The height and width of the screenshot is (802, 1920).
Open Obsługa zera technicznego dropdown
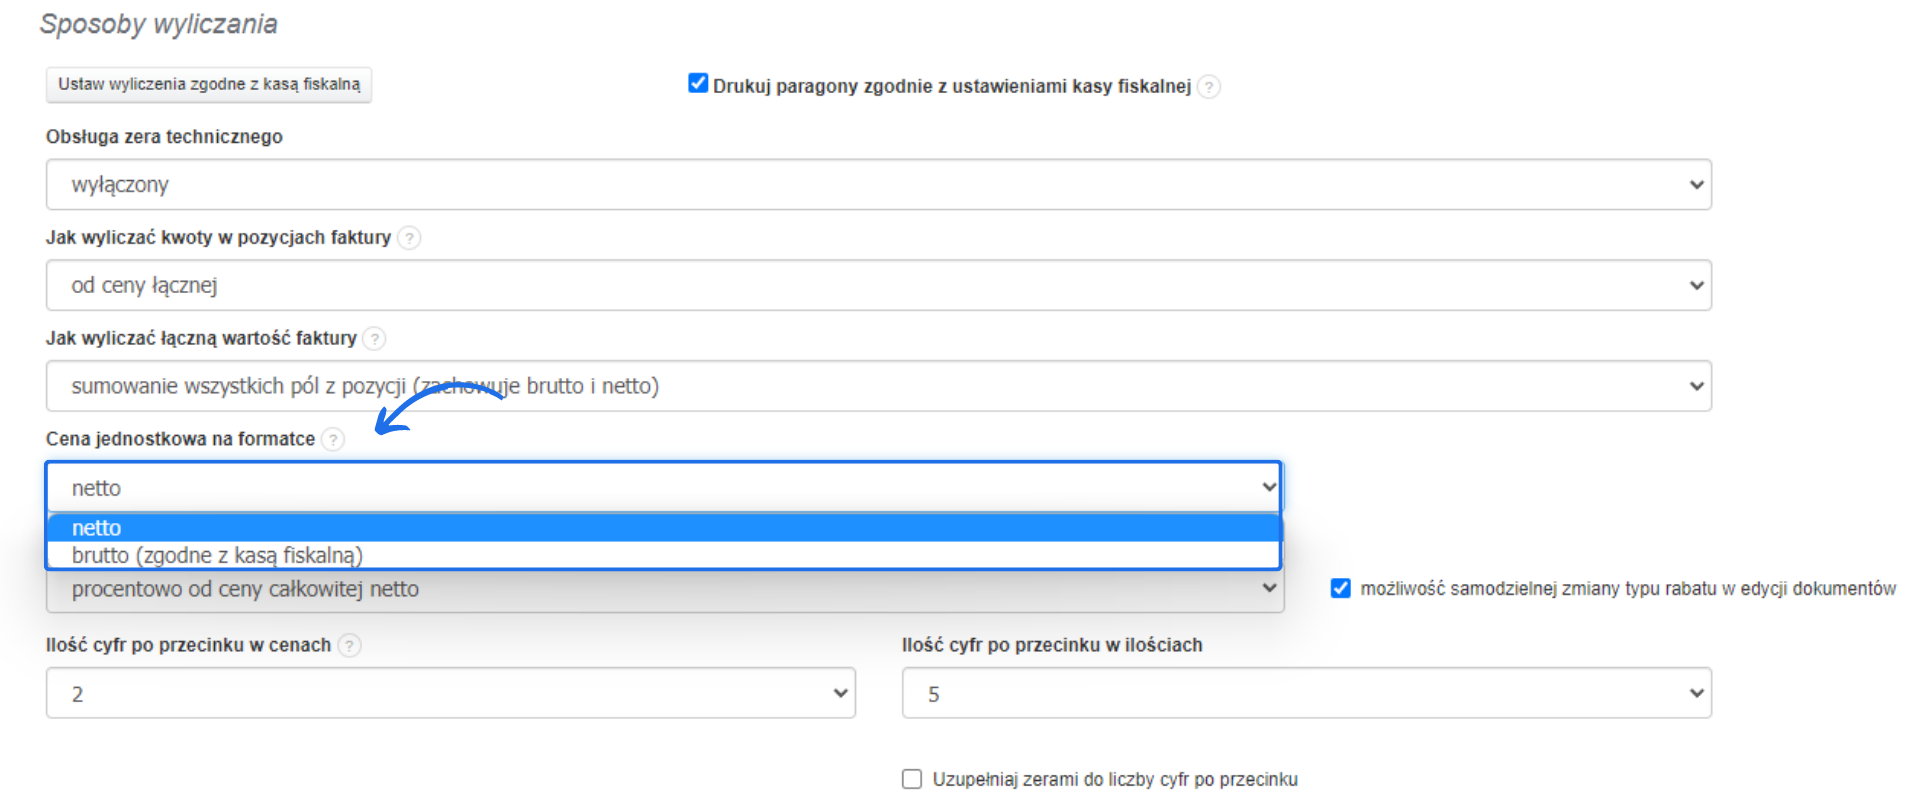(x=878, y=185)
